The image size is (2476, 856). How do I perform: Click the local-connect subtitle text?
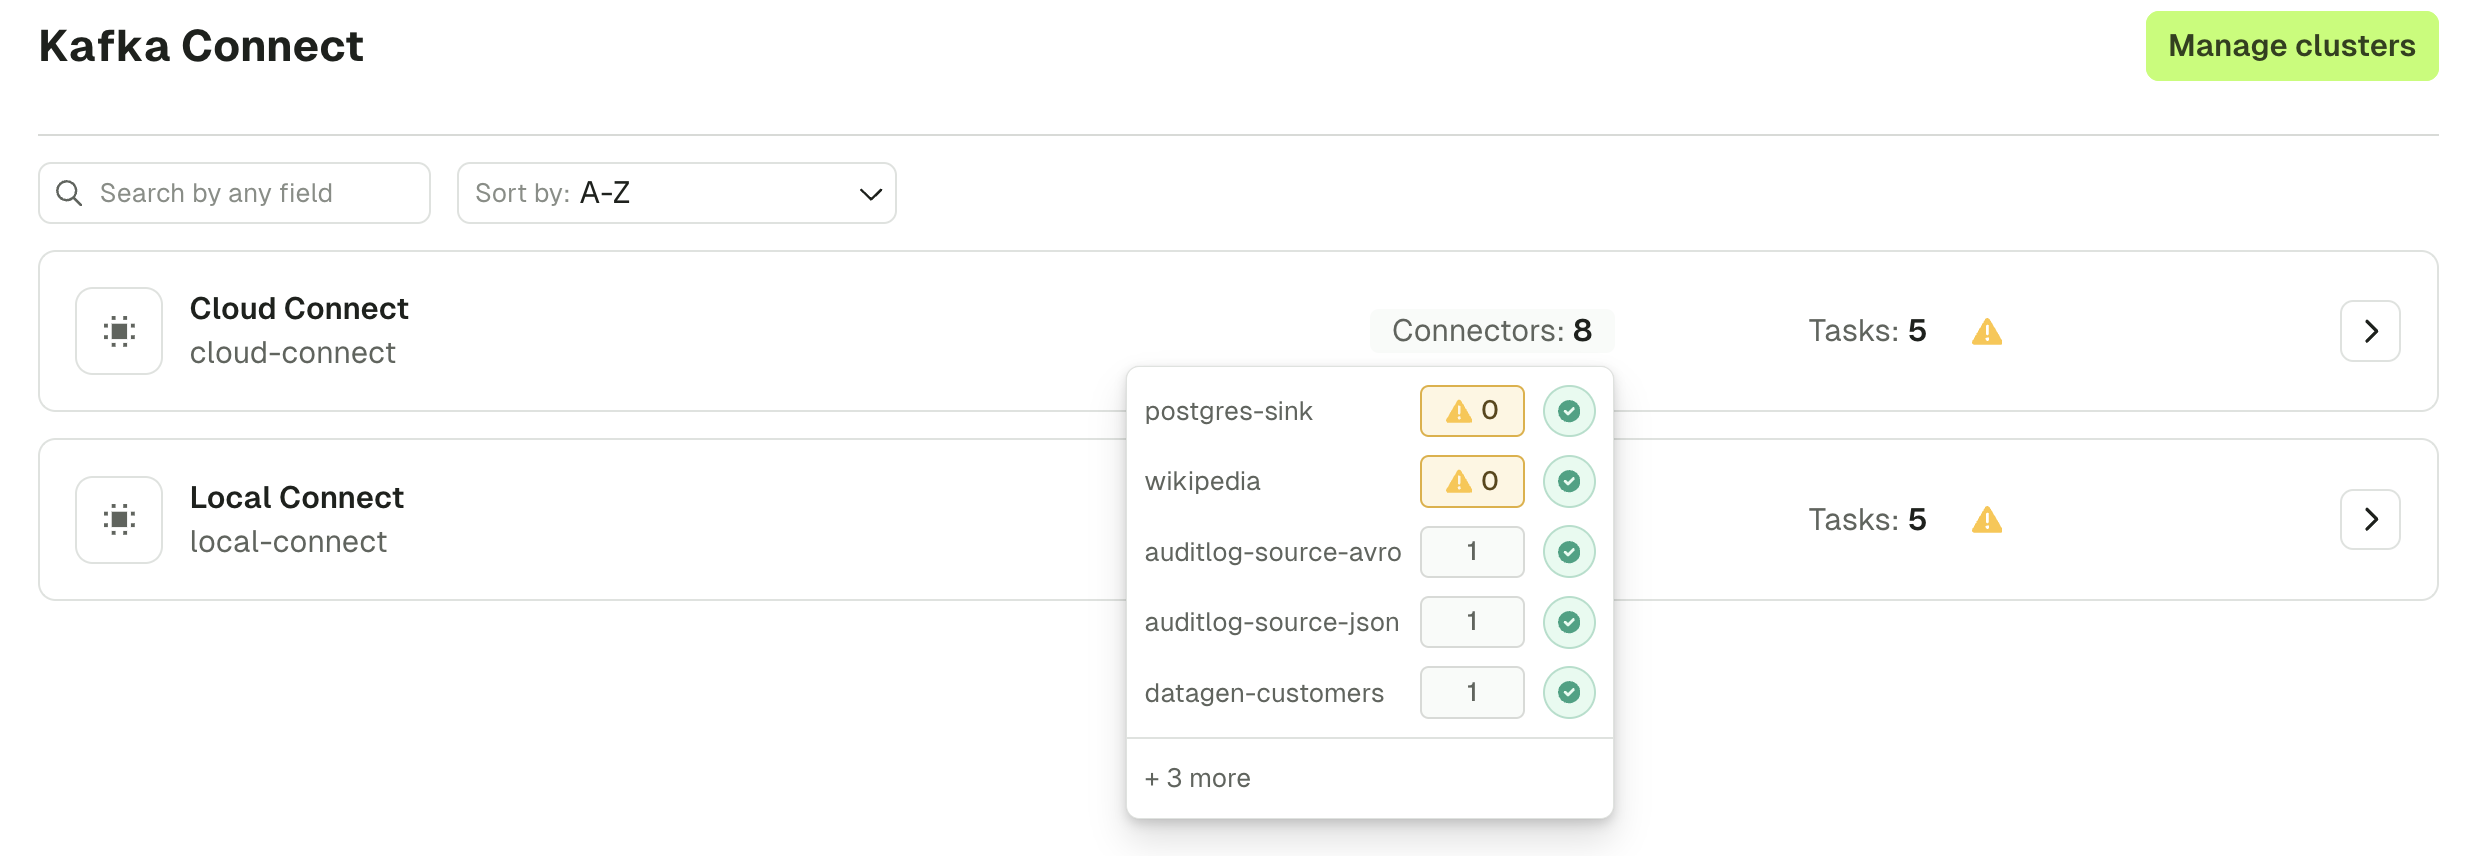[x=288, y=542]
